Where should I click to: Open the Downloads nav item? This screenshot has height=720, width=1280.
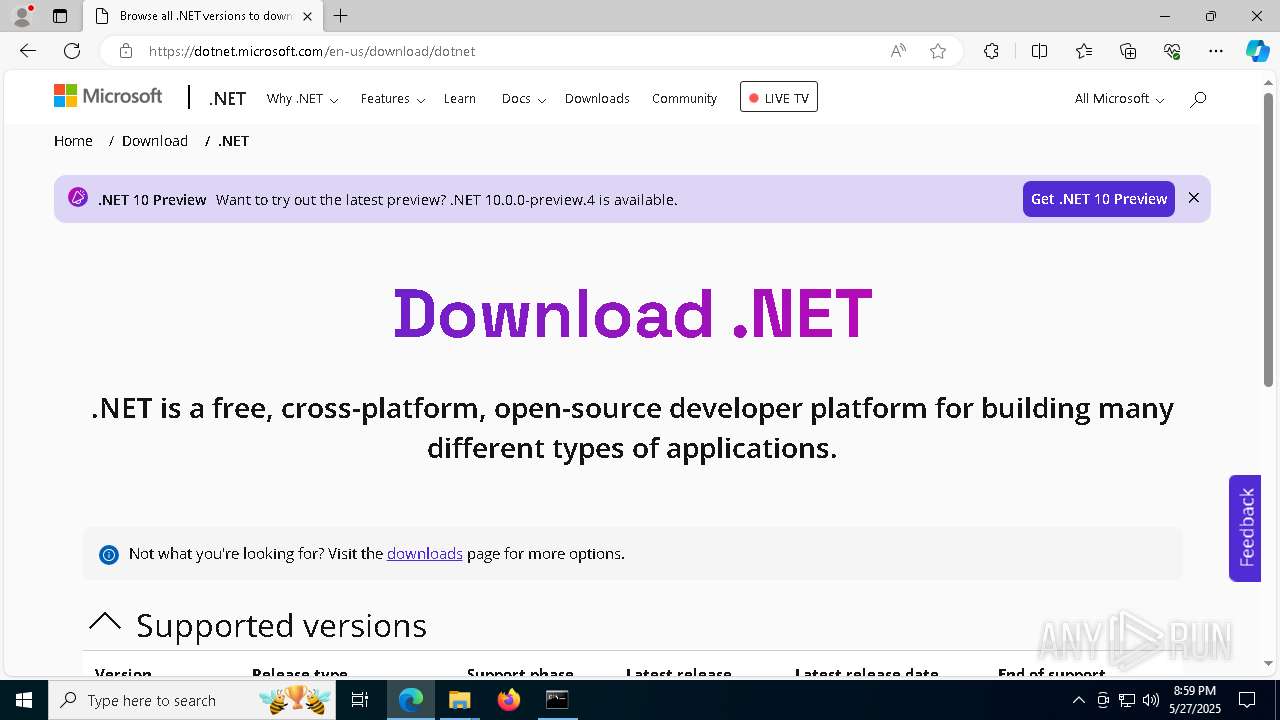[597, 98]
